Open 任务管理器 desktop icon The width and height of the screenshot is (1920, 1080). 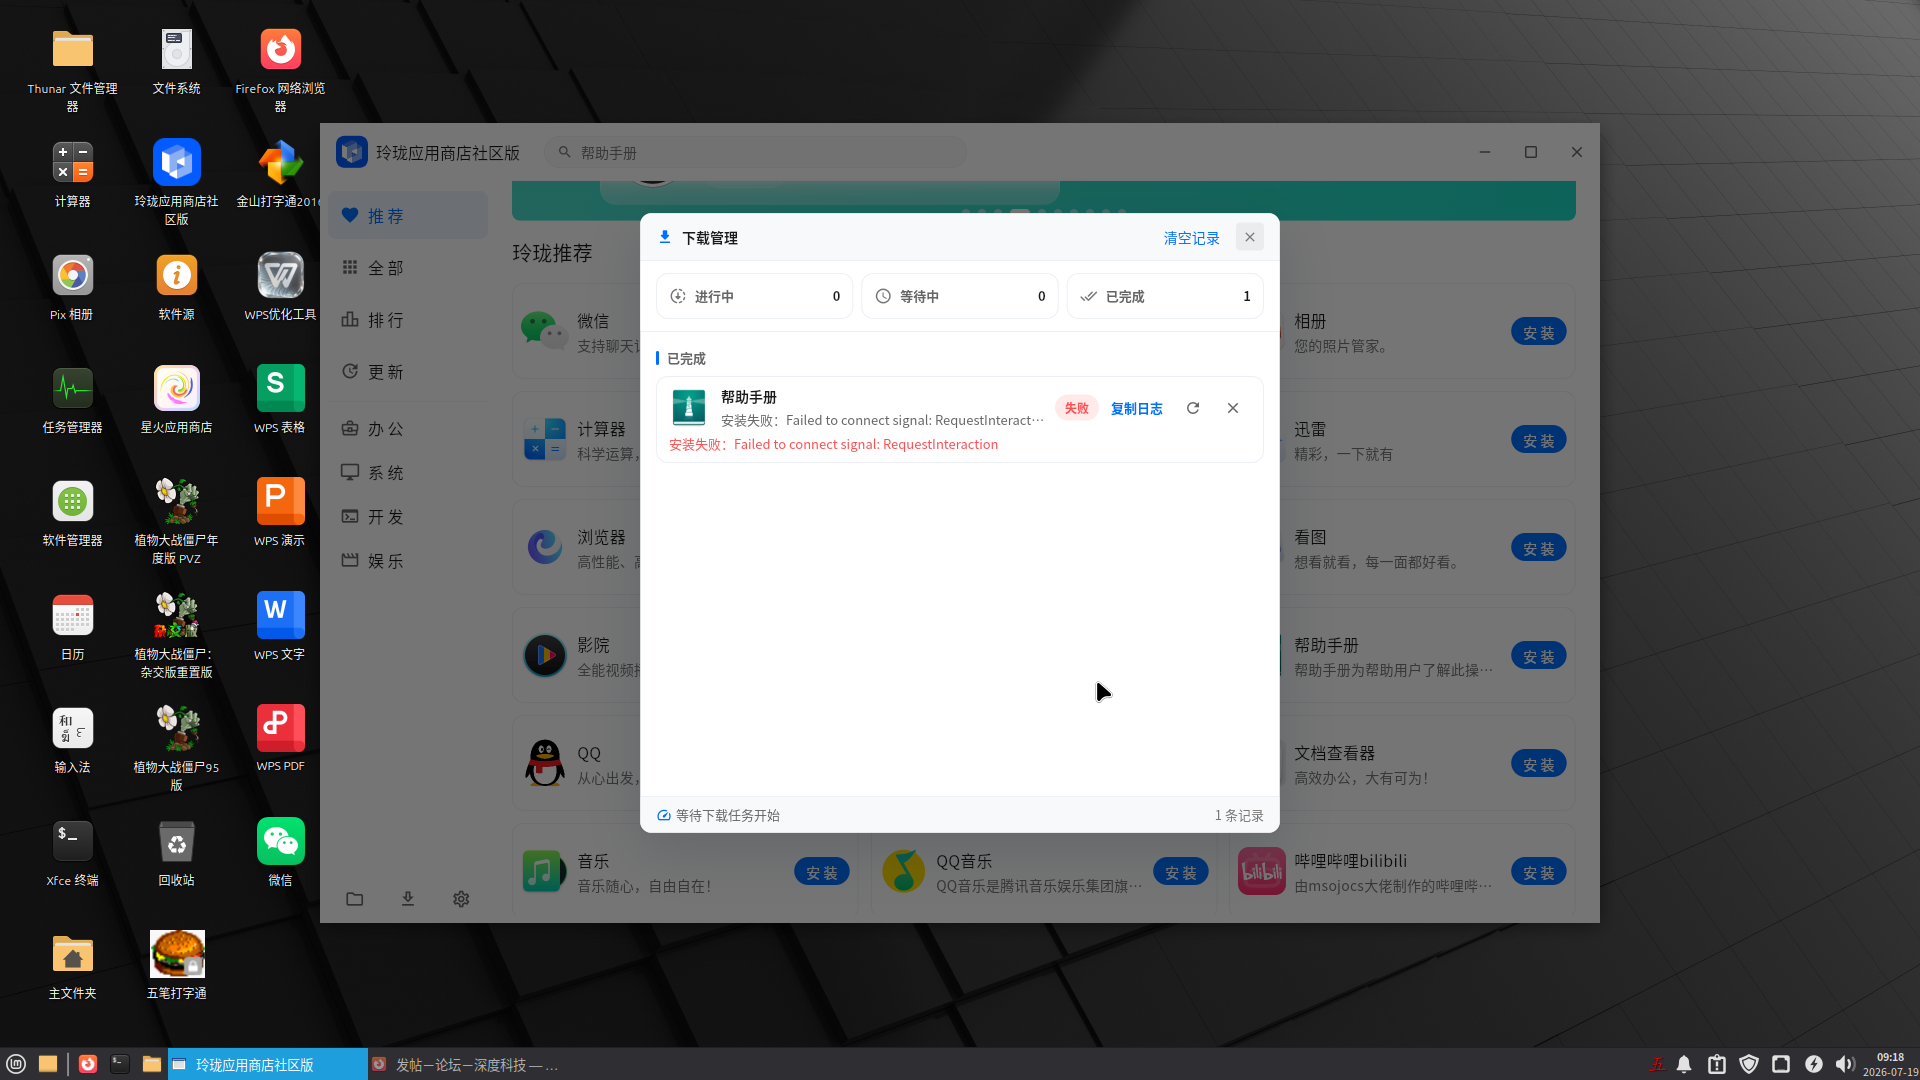pyautogui.click(x=72, y=400)
